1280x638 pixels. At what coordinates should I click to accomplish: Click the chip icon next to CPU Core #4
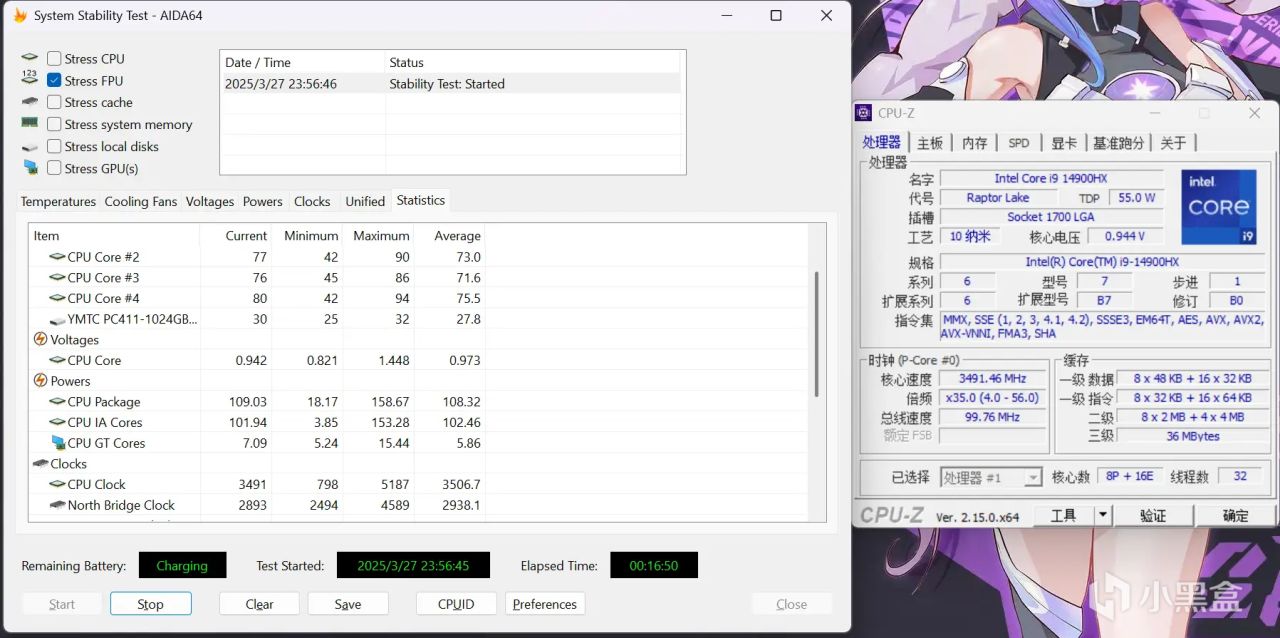57,298
